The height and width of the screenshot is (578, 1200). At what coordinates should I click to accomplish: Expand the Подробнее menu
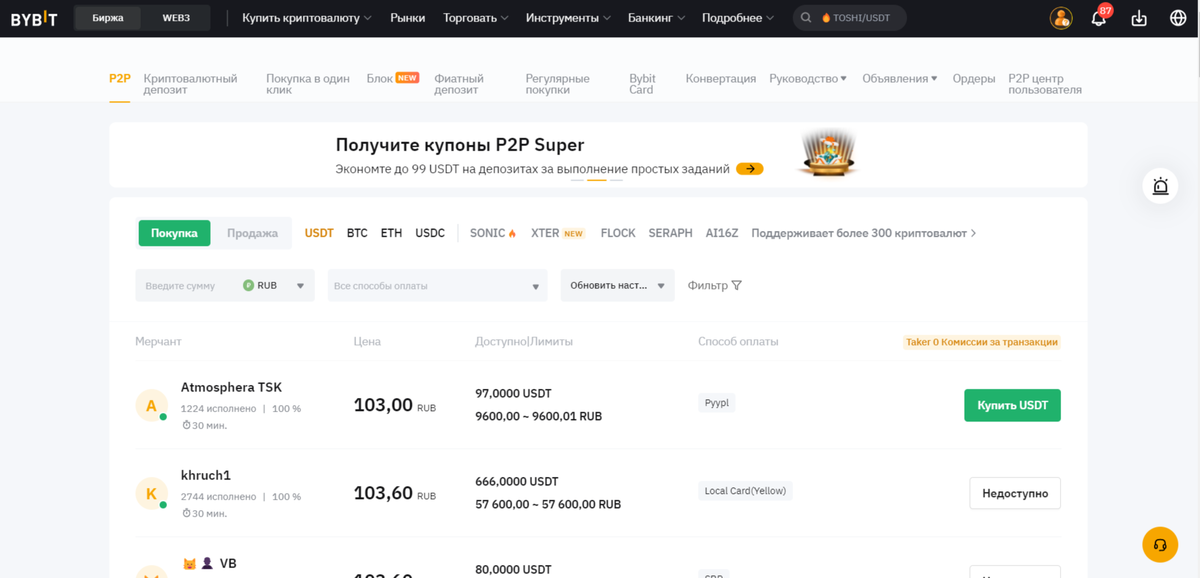coord(738,18)
